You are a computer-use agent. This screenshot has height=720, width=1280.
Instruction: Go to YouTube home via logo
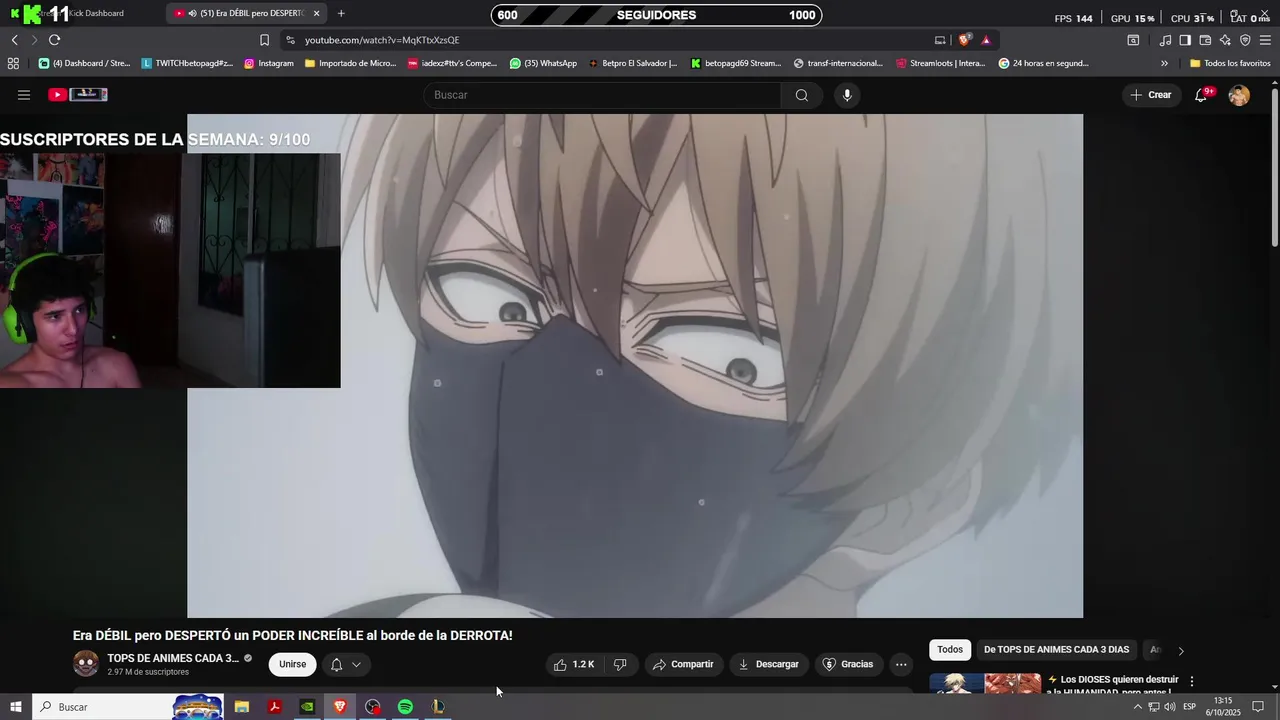(x=78, y=95)
